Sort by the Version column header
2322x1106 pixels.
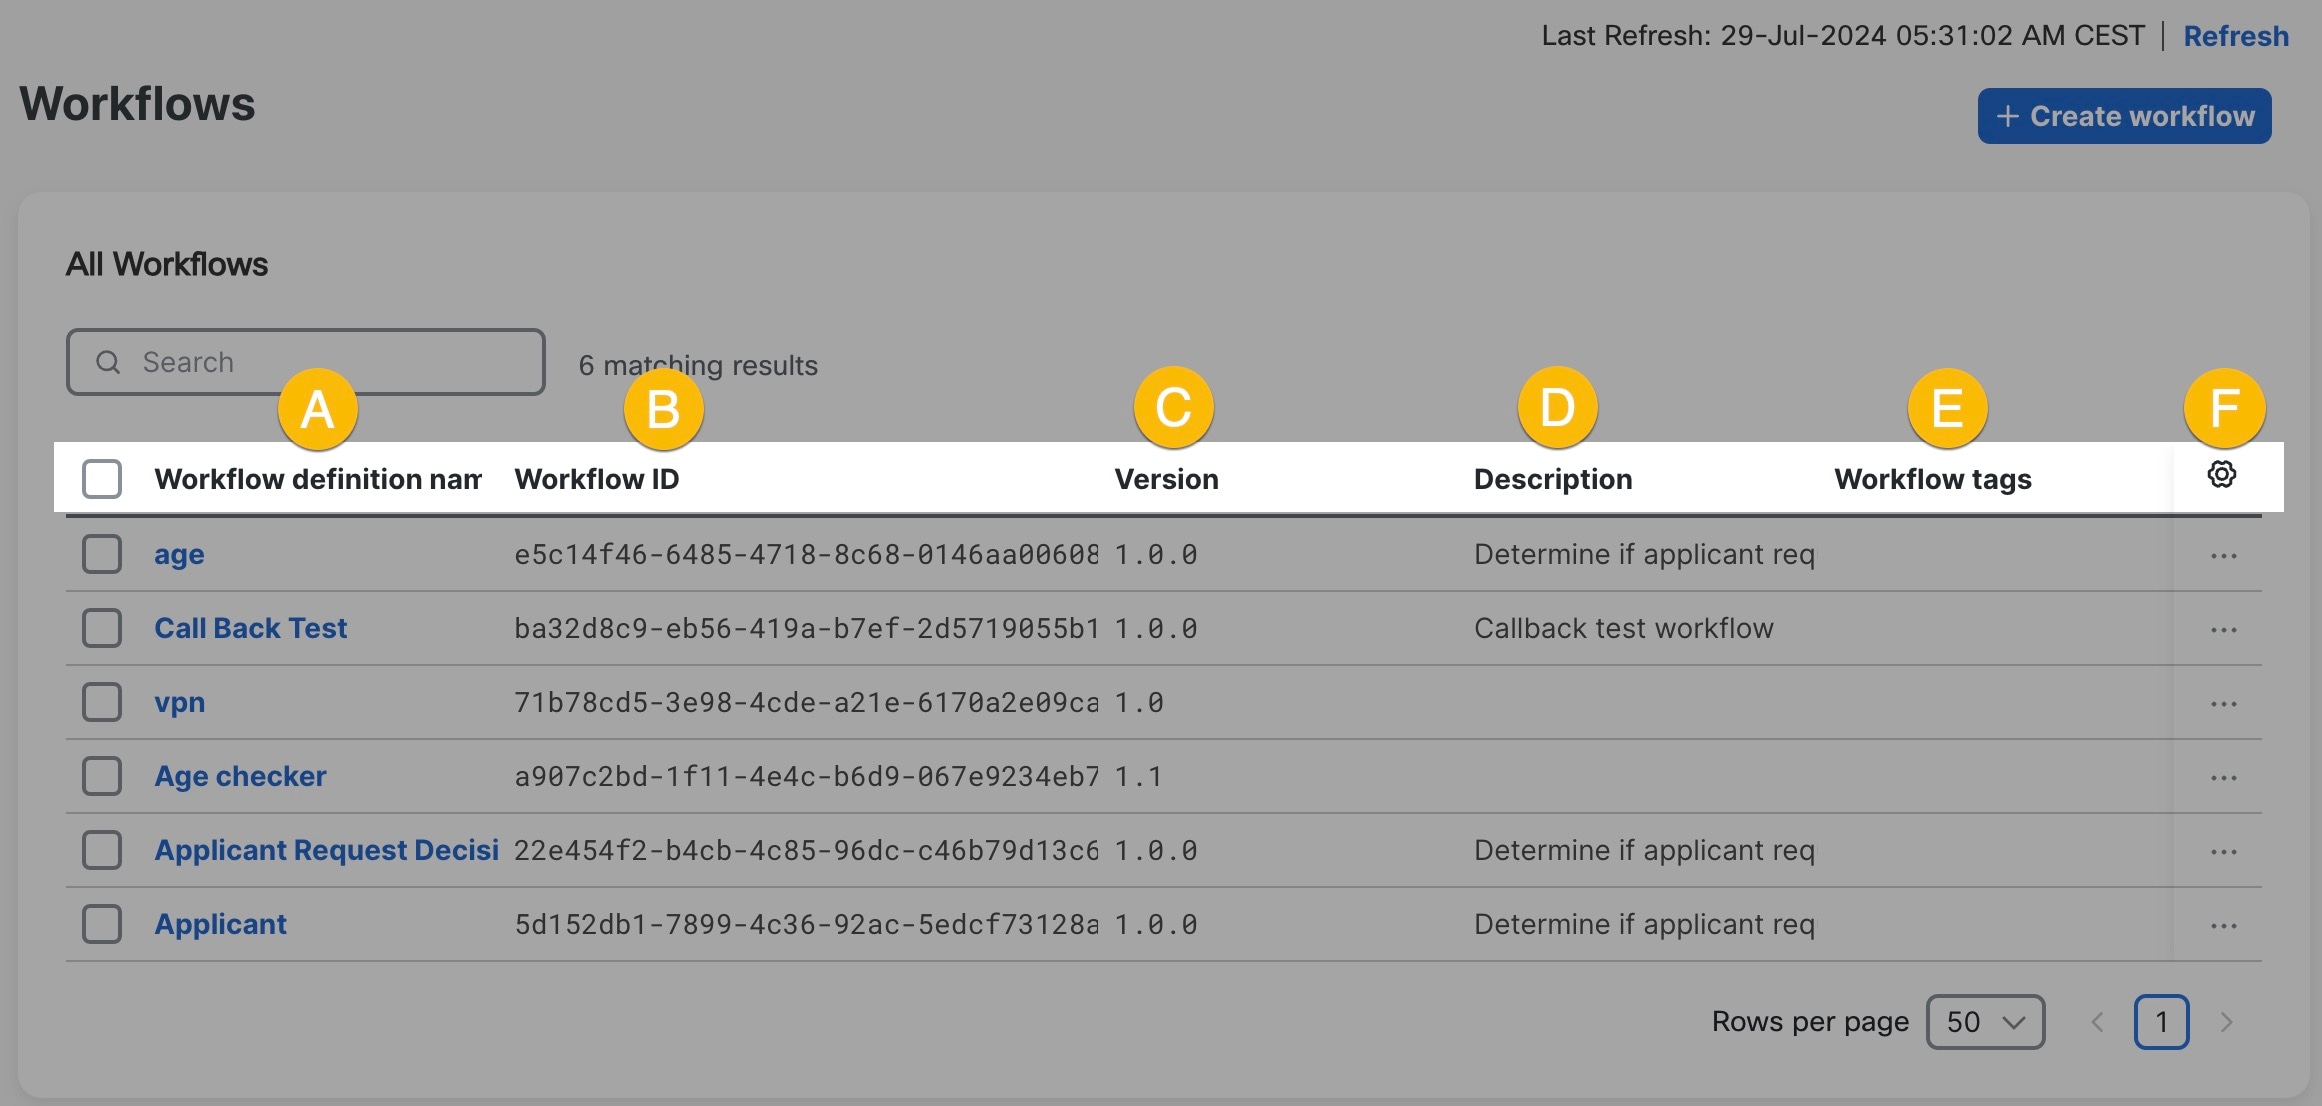(1166, 479)
